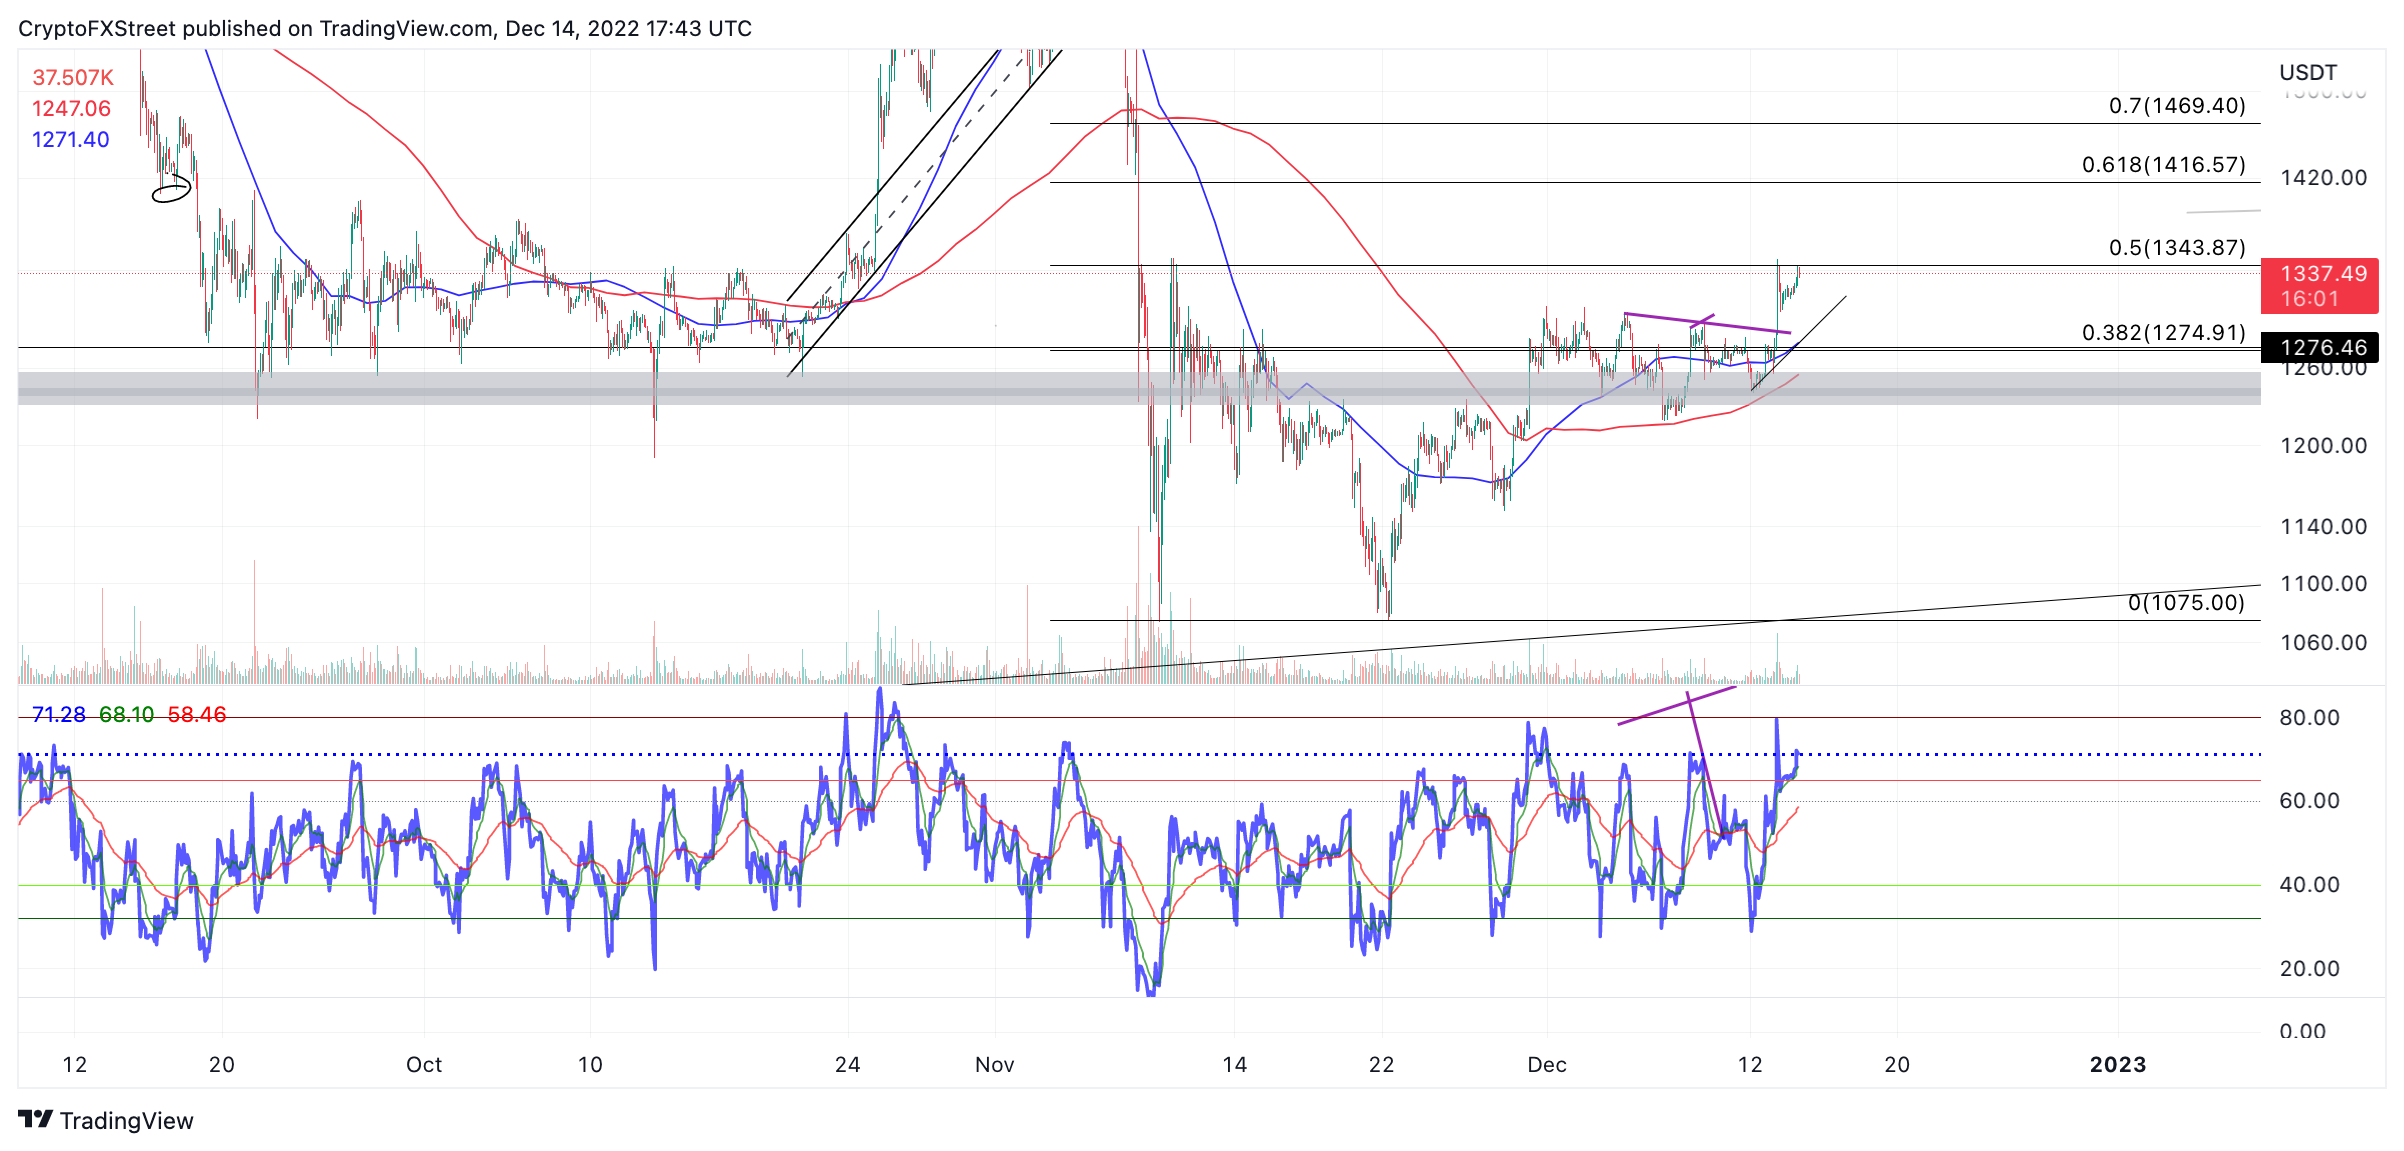
Task: Click the 37.507K volume readout
Action: click(73, 77)
